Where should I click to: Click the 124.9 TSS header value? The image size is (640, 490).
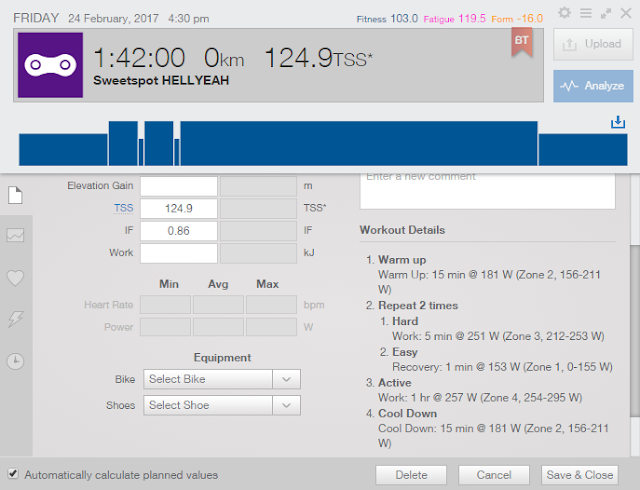tap(318, 58)
